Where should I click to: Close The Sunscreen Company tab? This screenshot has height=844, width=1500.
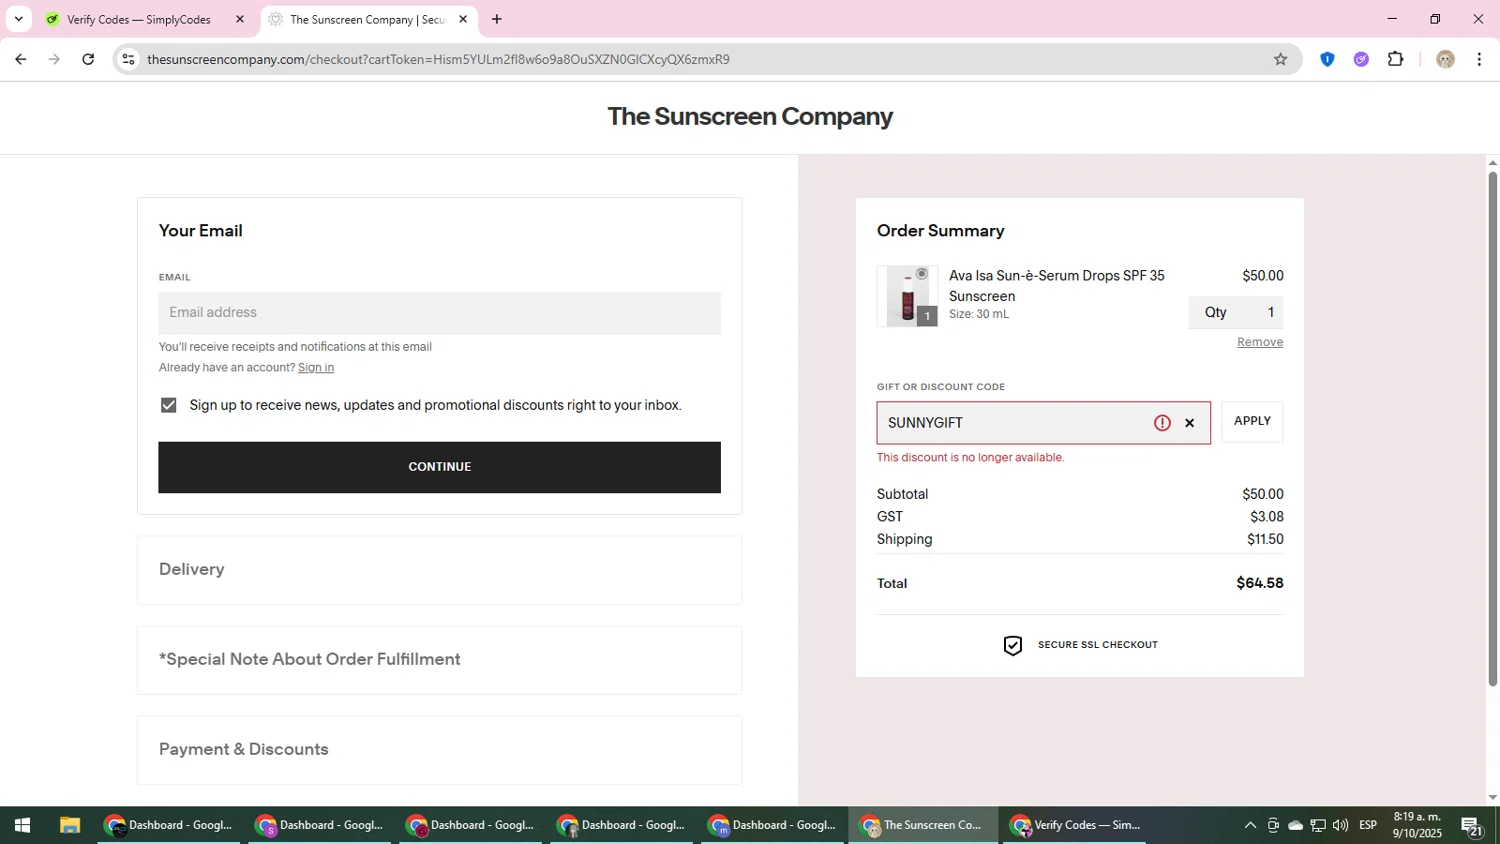click(x=463, y=19)
